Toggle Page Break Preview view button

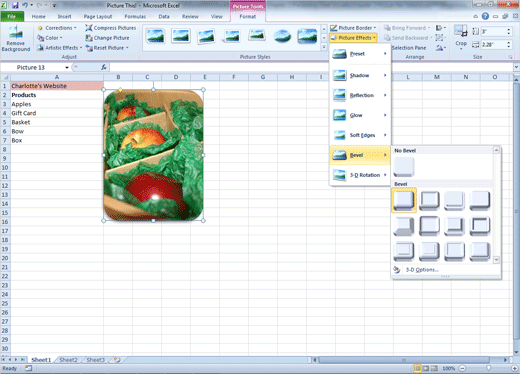point(434,368)
